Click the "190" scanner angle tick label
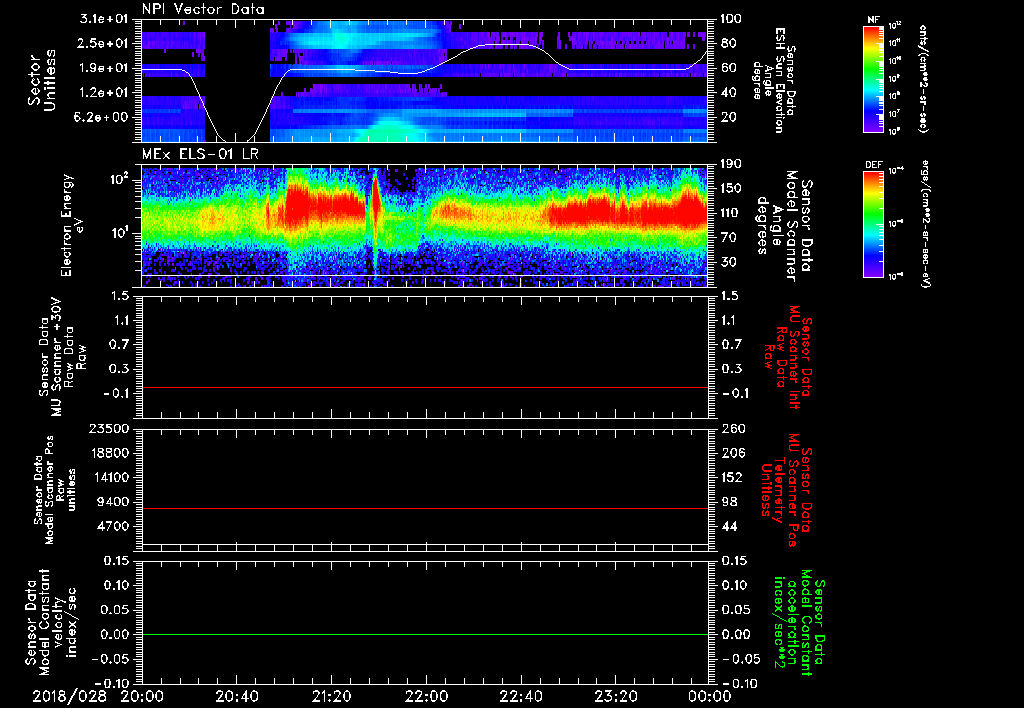This screenshot has height=708, width=1024. pos(731,164)
